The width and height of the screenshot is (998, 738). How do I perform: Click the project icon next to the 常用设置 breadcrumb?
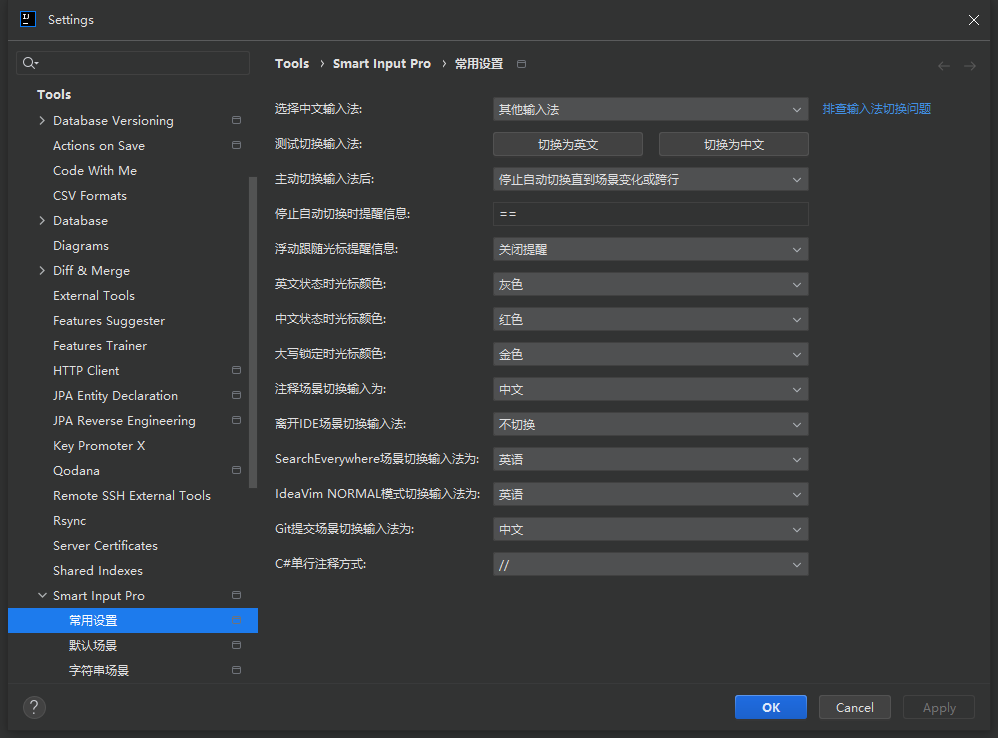521,64
